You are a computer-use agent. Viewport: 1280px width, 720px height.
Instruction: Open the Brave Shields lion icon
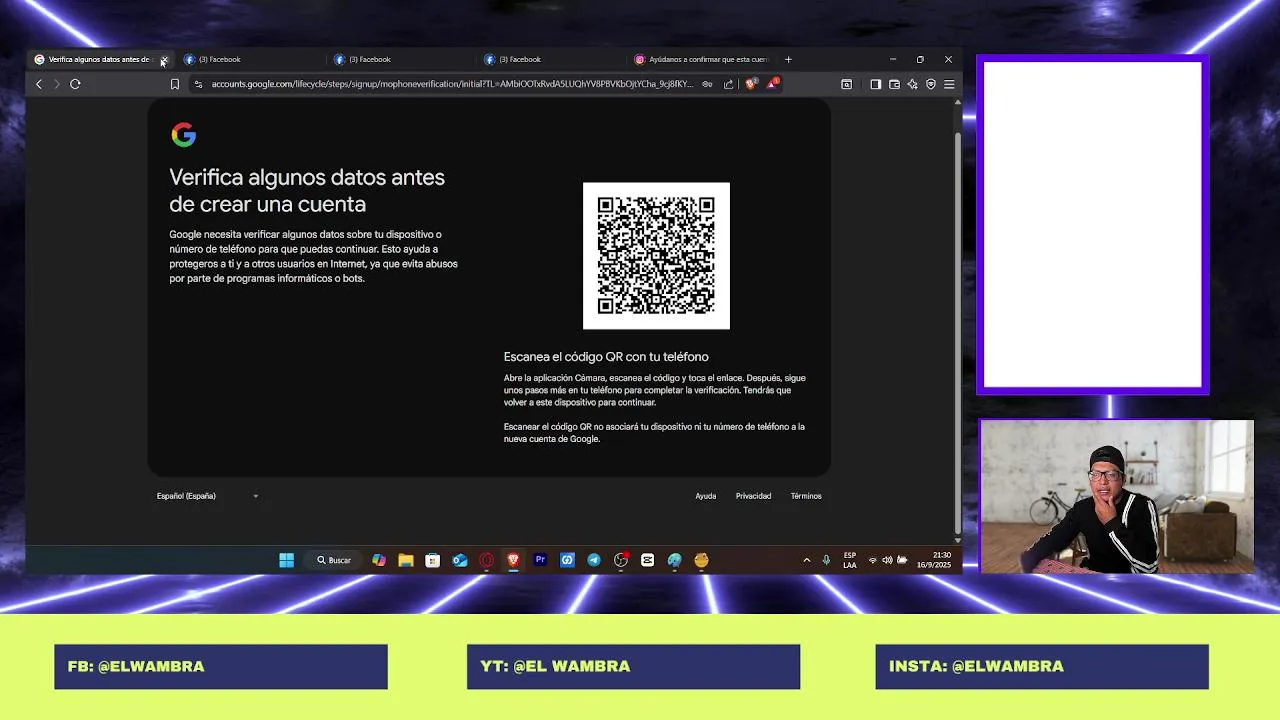click(x=751, y=84)
